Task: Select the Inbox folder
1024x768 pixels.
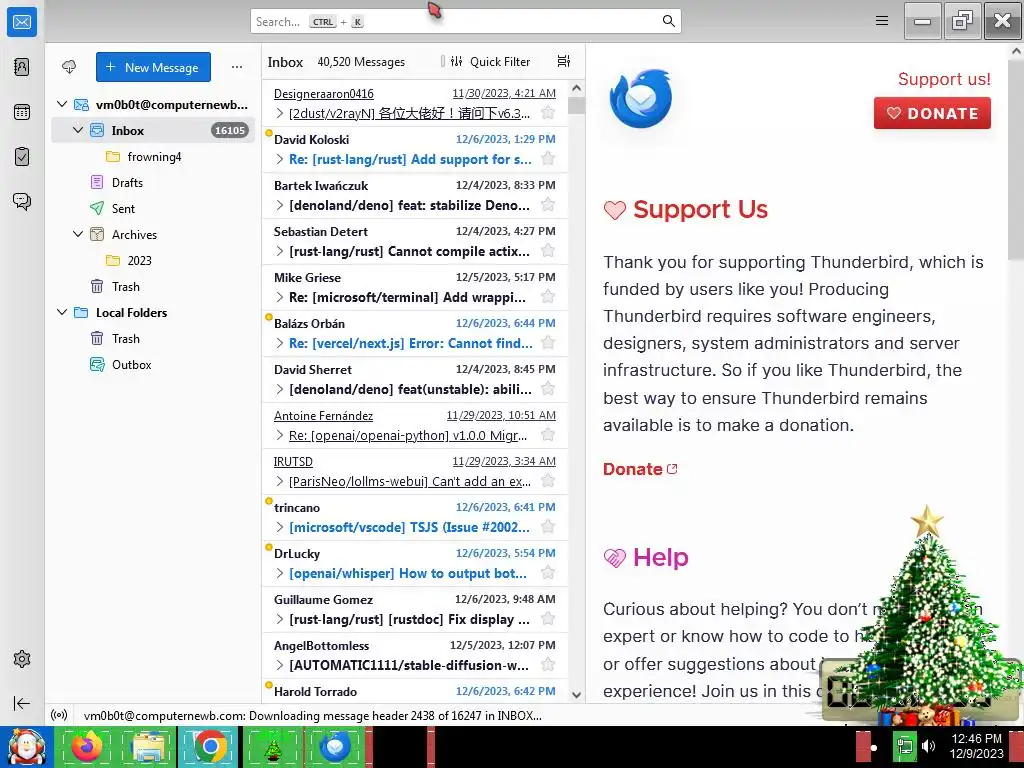Action: [x=153, y=130]
